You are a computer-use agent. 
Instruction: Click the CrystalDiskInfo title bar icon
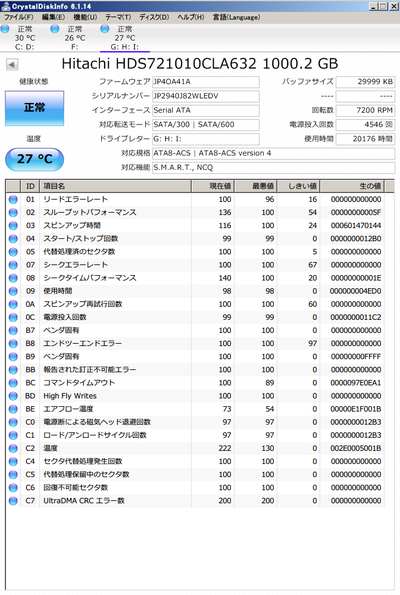click(x=5, y=6)
